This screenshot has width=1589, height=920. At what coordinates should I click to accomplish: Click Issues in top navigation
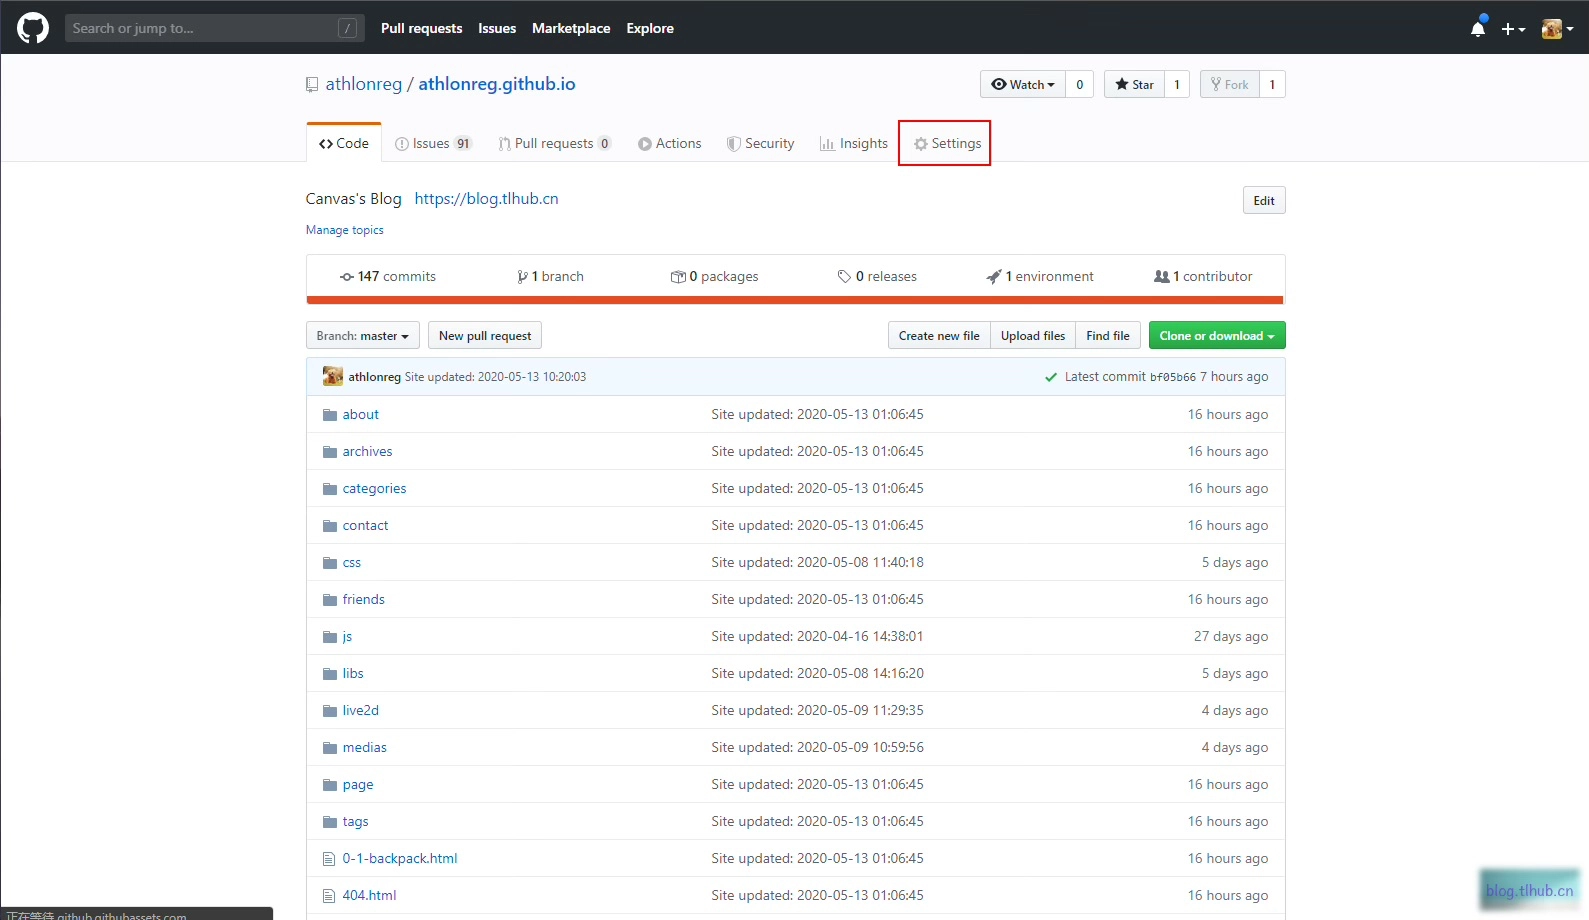click(x=497, y=28)
